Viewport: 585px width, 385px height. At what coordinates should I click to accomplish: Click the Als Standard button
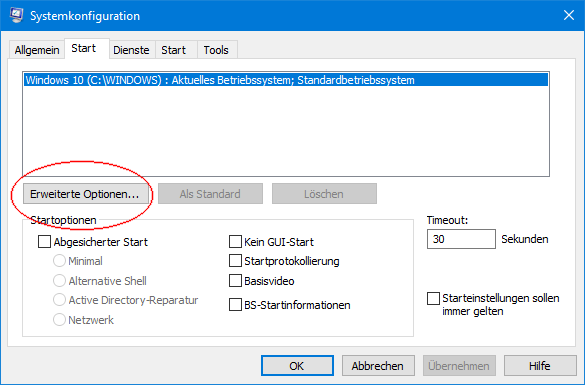click(x=210, y=194)
